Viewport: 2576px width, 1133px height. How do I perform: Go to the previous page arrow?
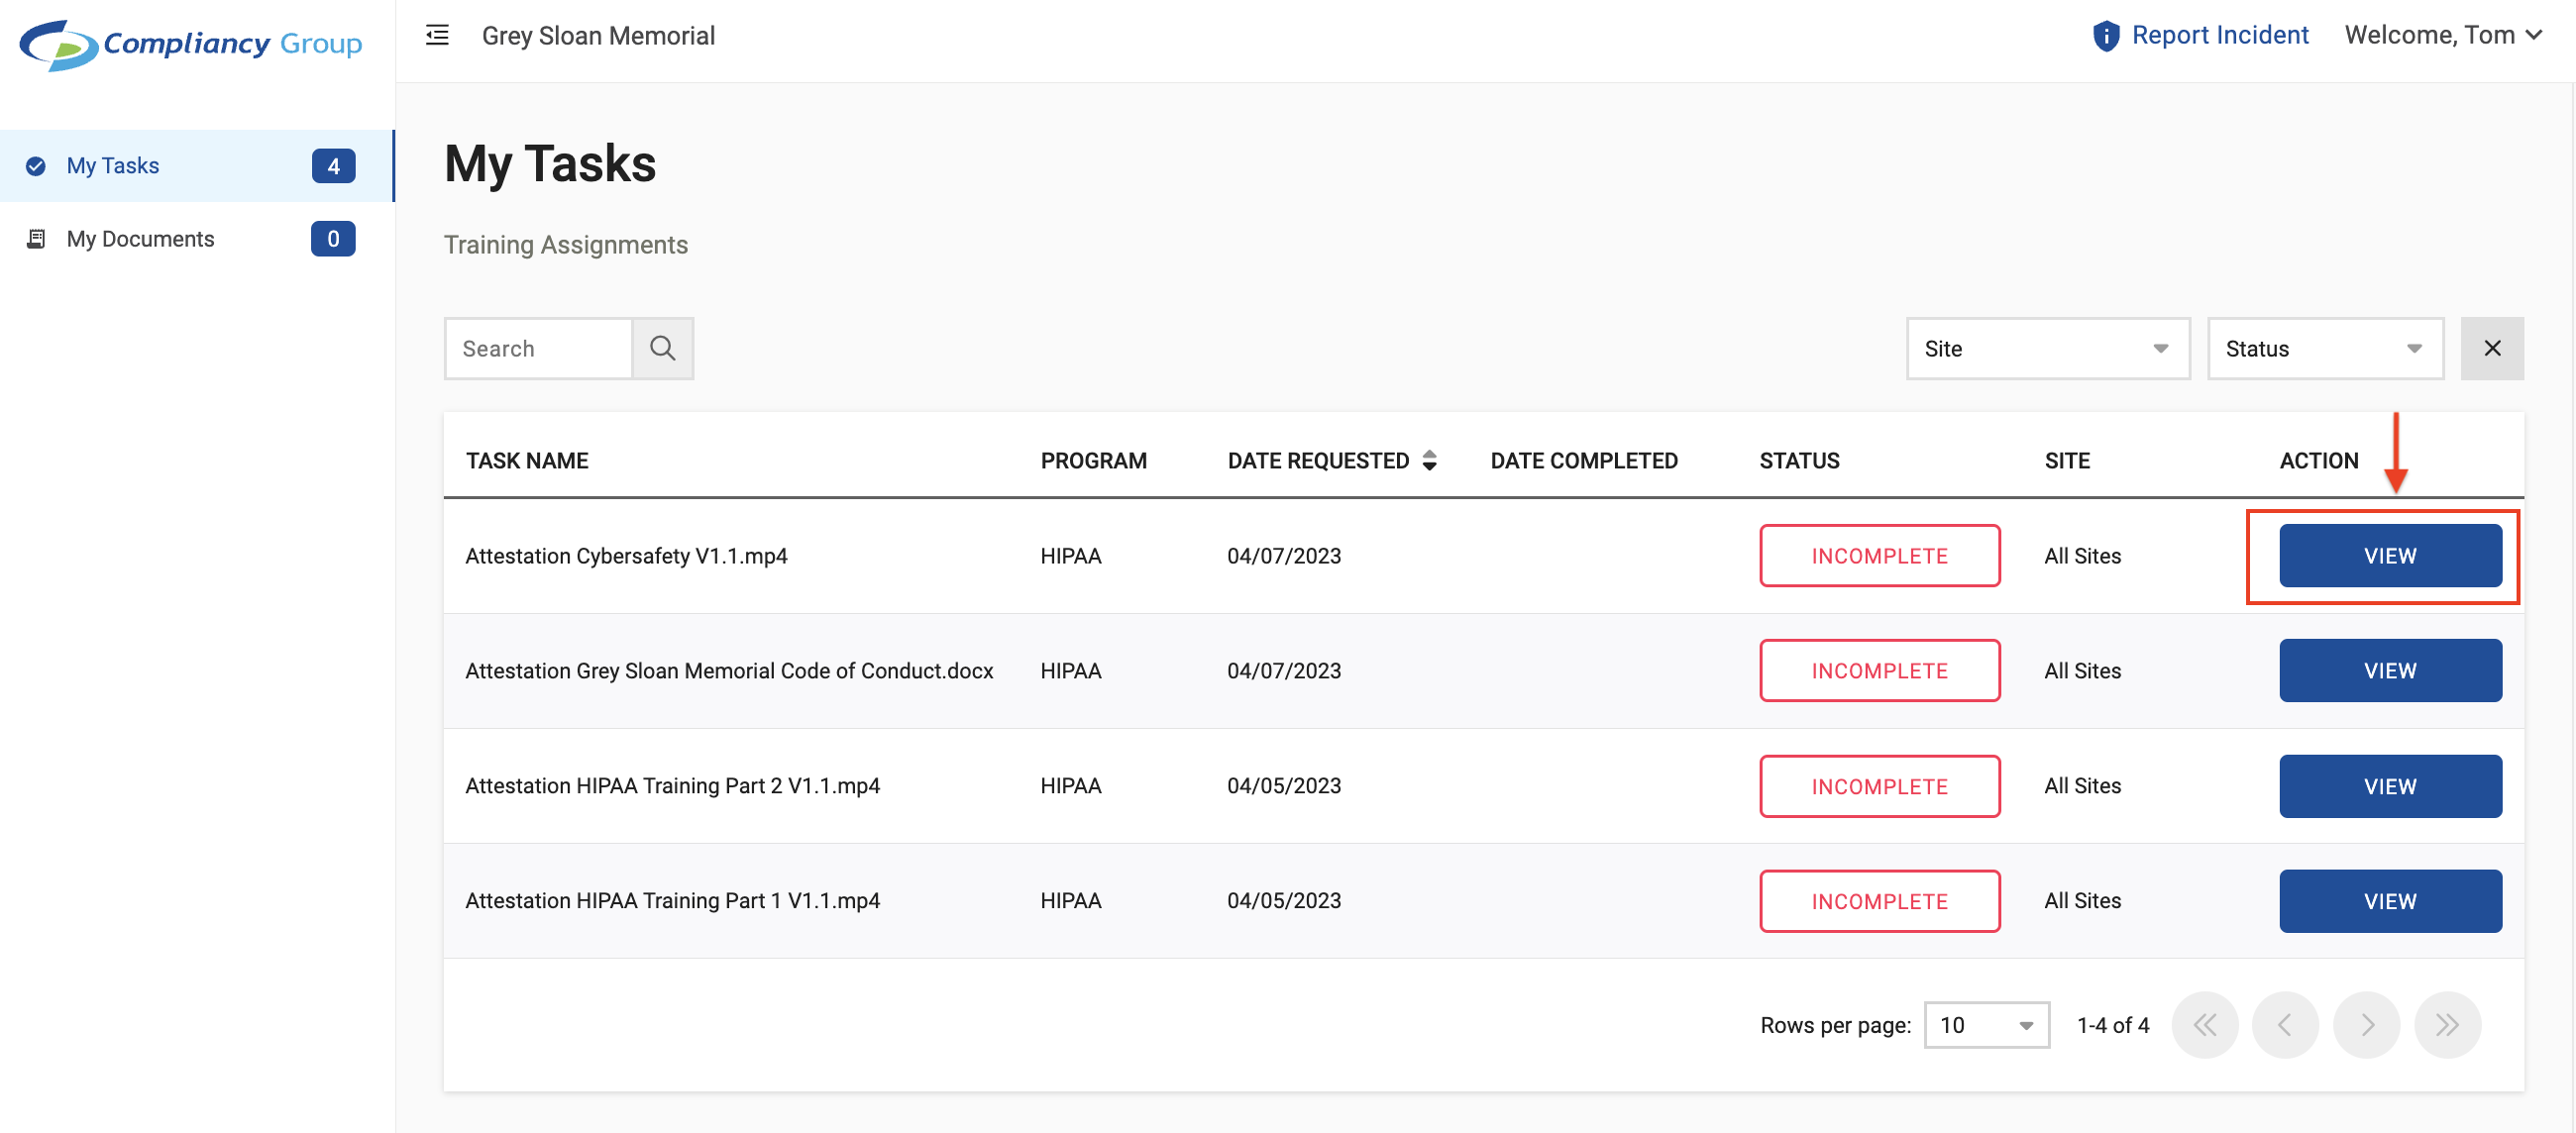tap(2285, 1025)
